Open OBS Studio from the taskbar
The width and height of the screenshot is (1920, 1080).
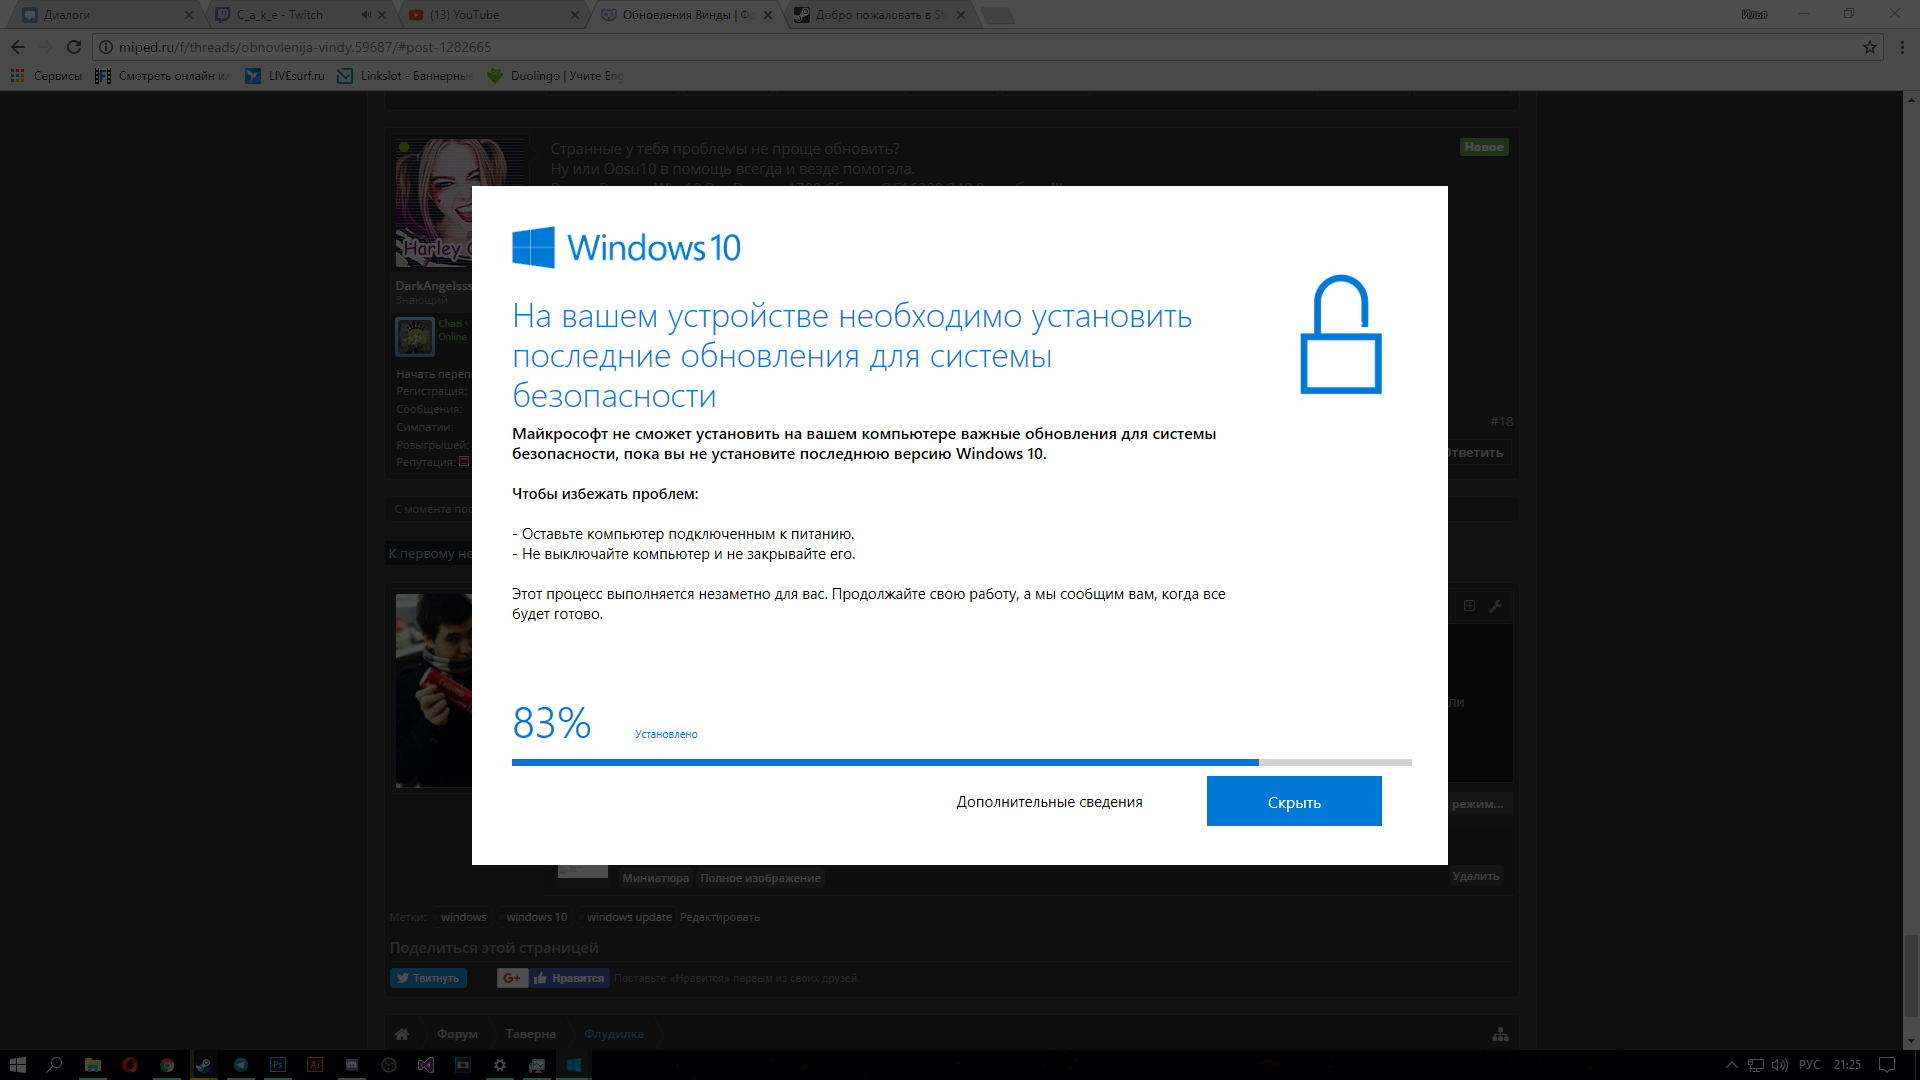388,1065
